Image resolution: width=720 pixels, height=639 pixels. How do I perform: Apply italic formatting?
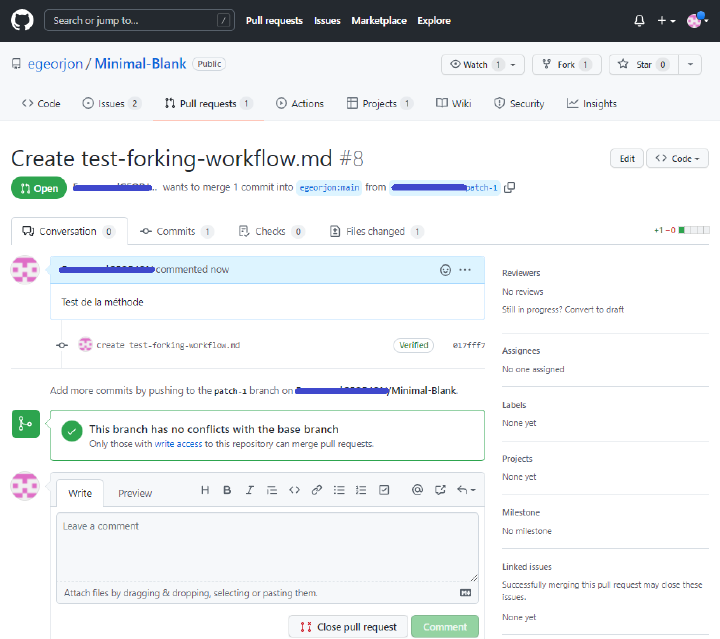pos(249,490)
